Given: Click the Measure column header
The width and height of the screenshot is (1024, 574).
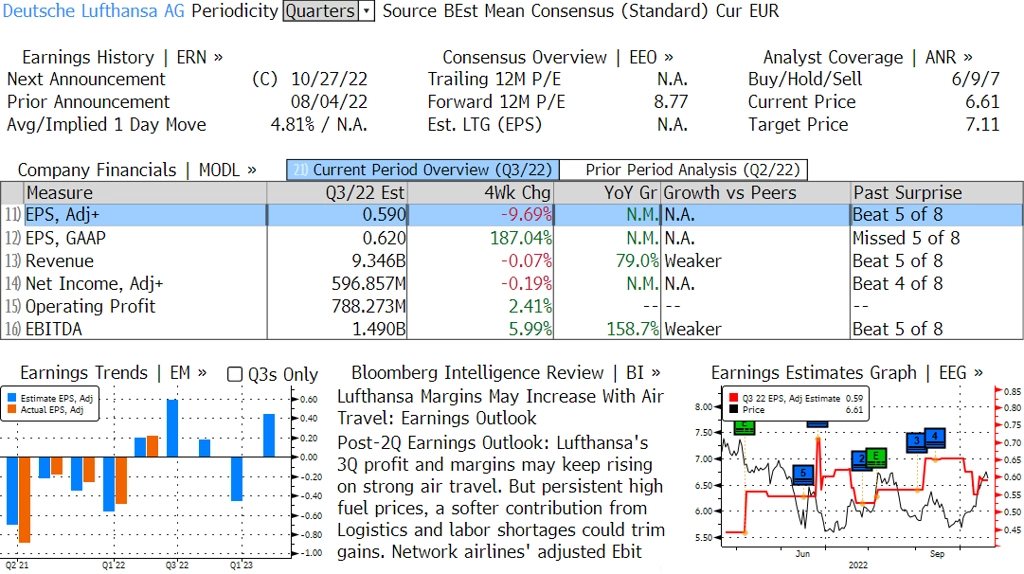Looking at the screenshot, I should coord(145,193).
